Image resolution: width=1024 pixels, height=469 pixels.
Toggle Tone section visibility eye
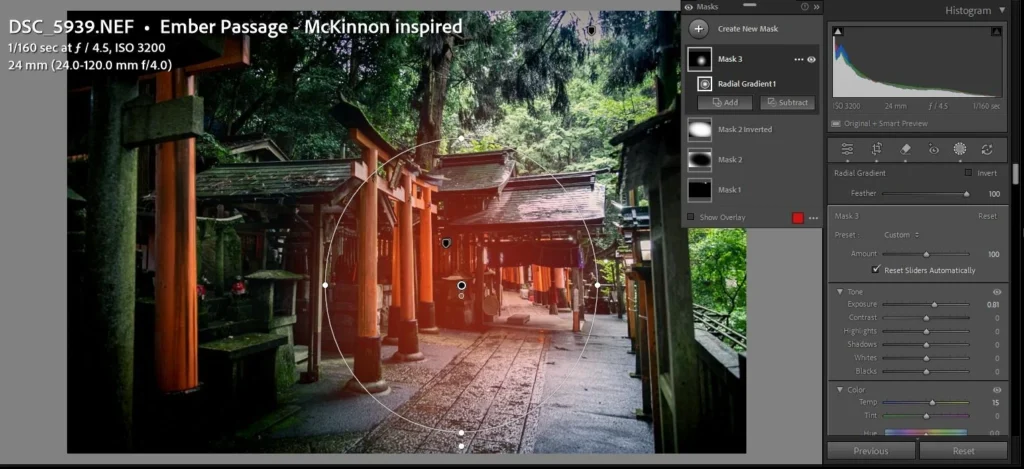point(997,292)
